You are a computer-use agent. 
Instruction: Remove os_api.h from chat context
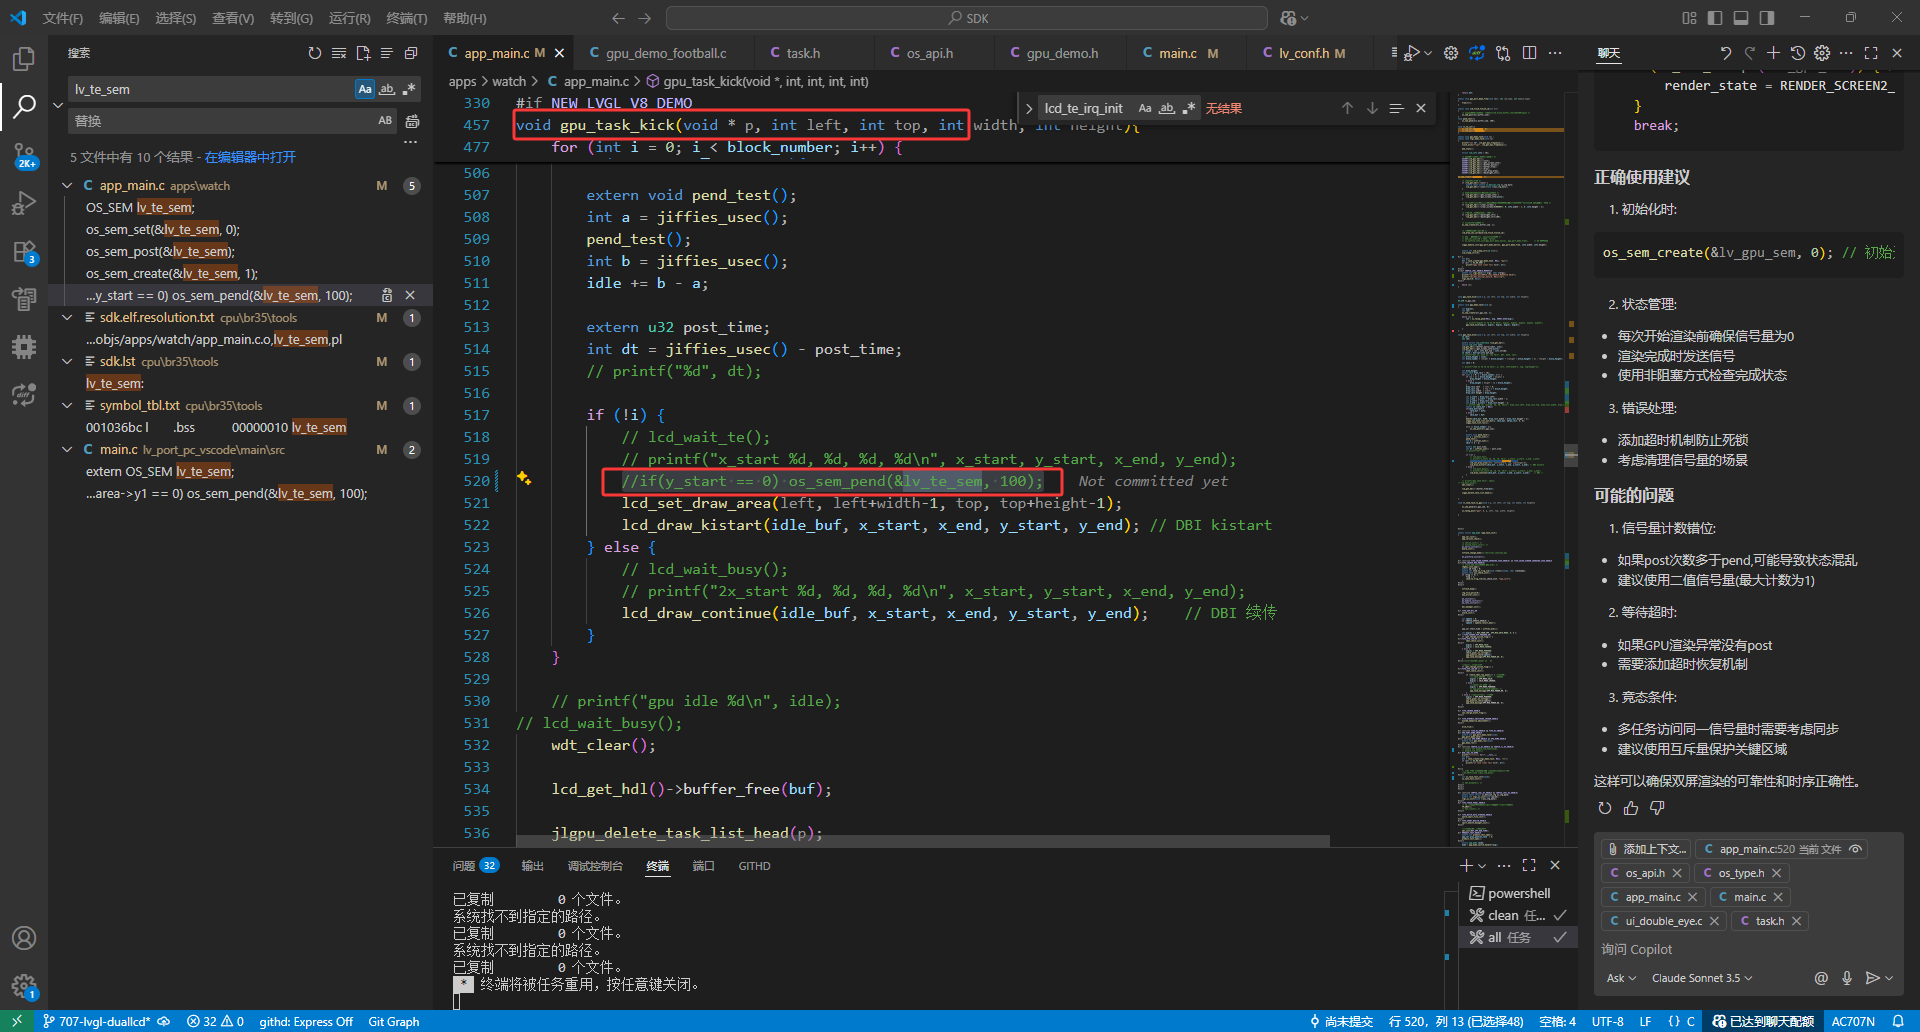coord(1677,873)
